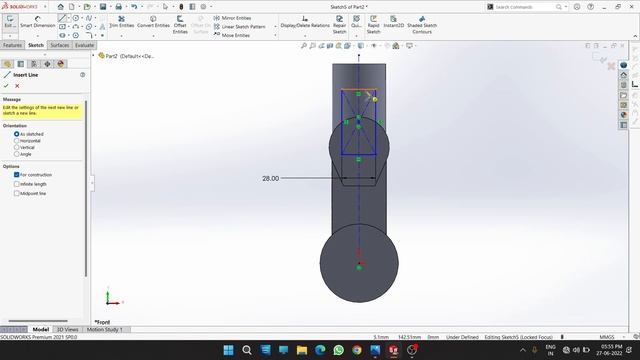The image size is (640, 360).
Task: Toggle Instant2D
Action: click(393, 22)
